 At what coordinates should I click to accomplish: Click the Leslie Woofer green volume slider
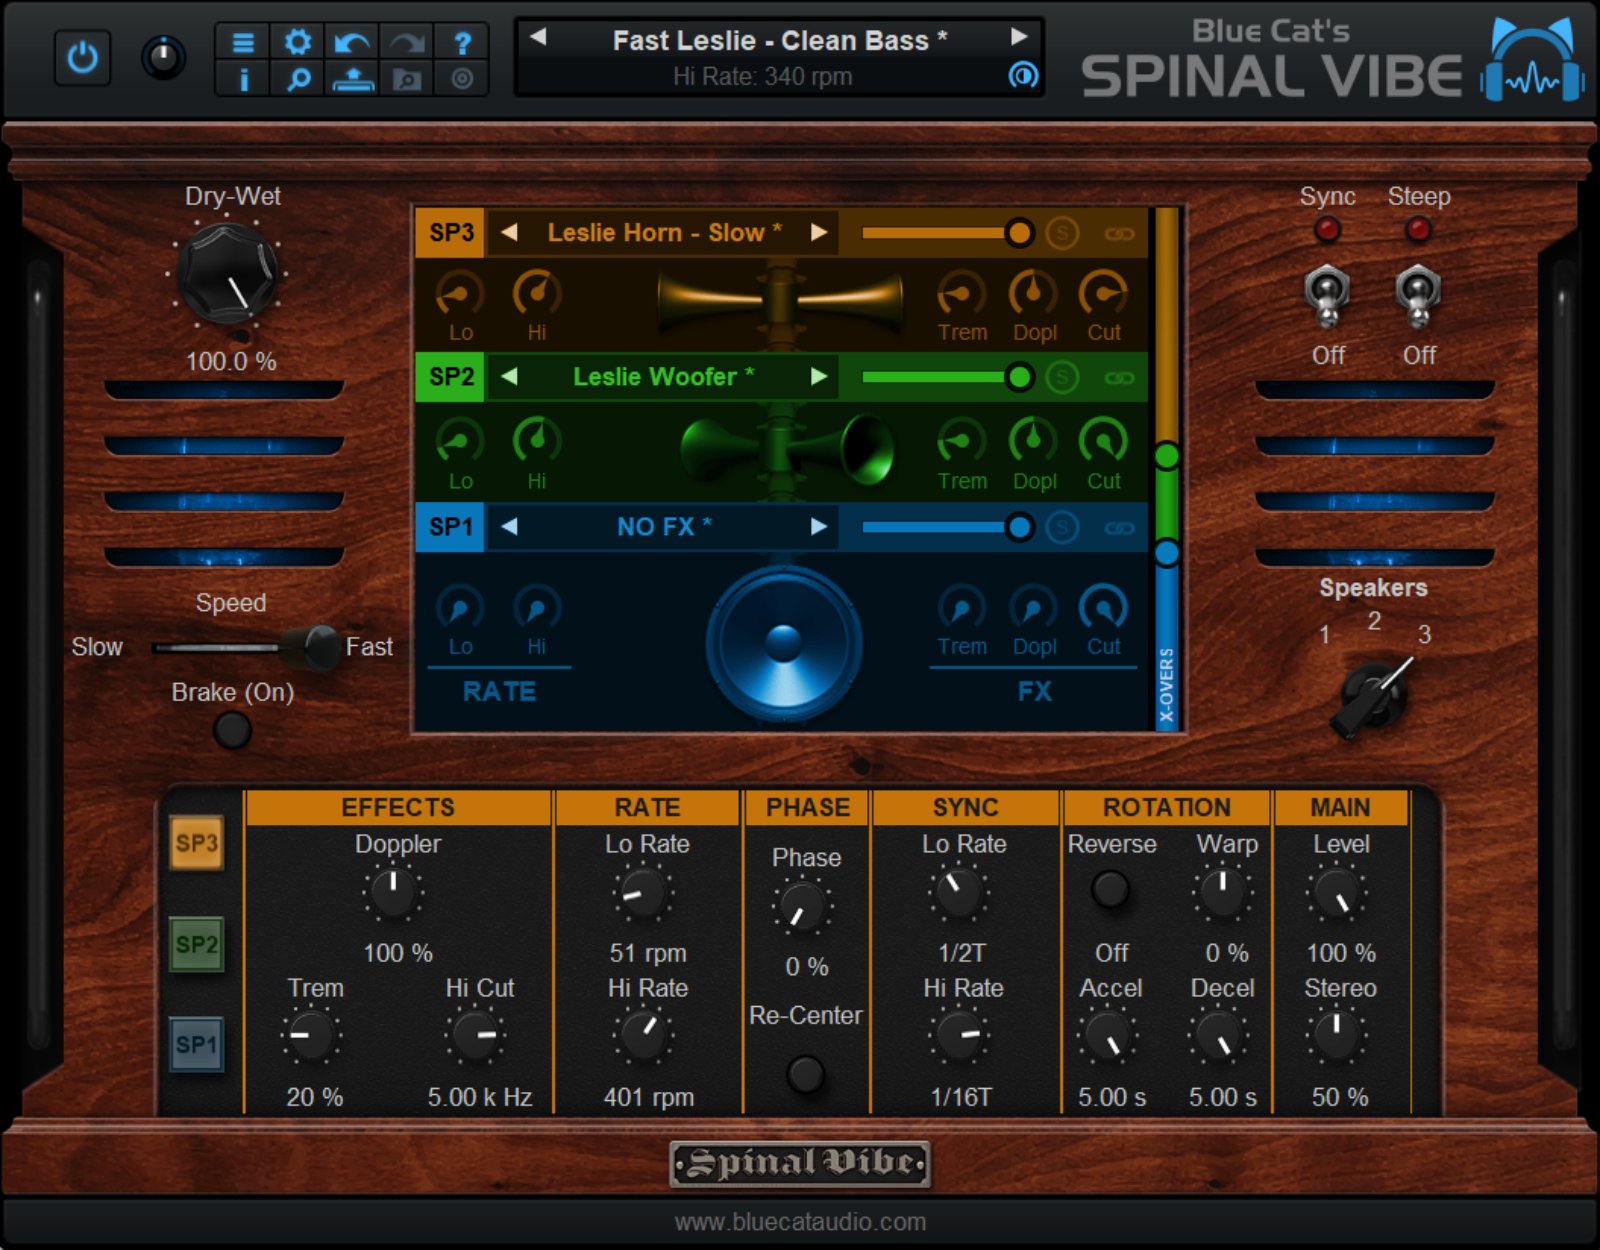pyautogui.click(x=1021, y=378)
